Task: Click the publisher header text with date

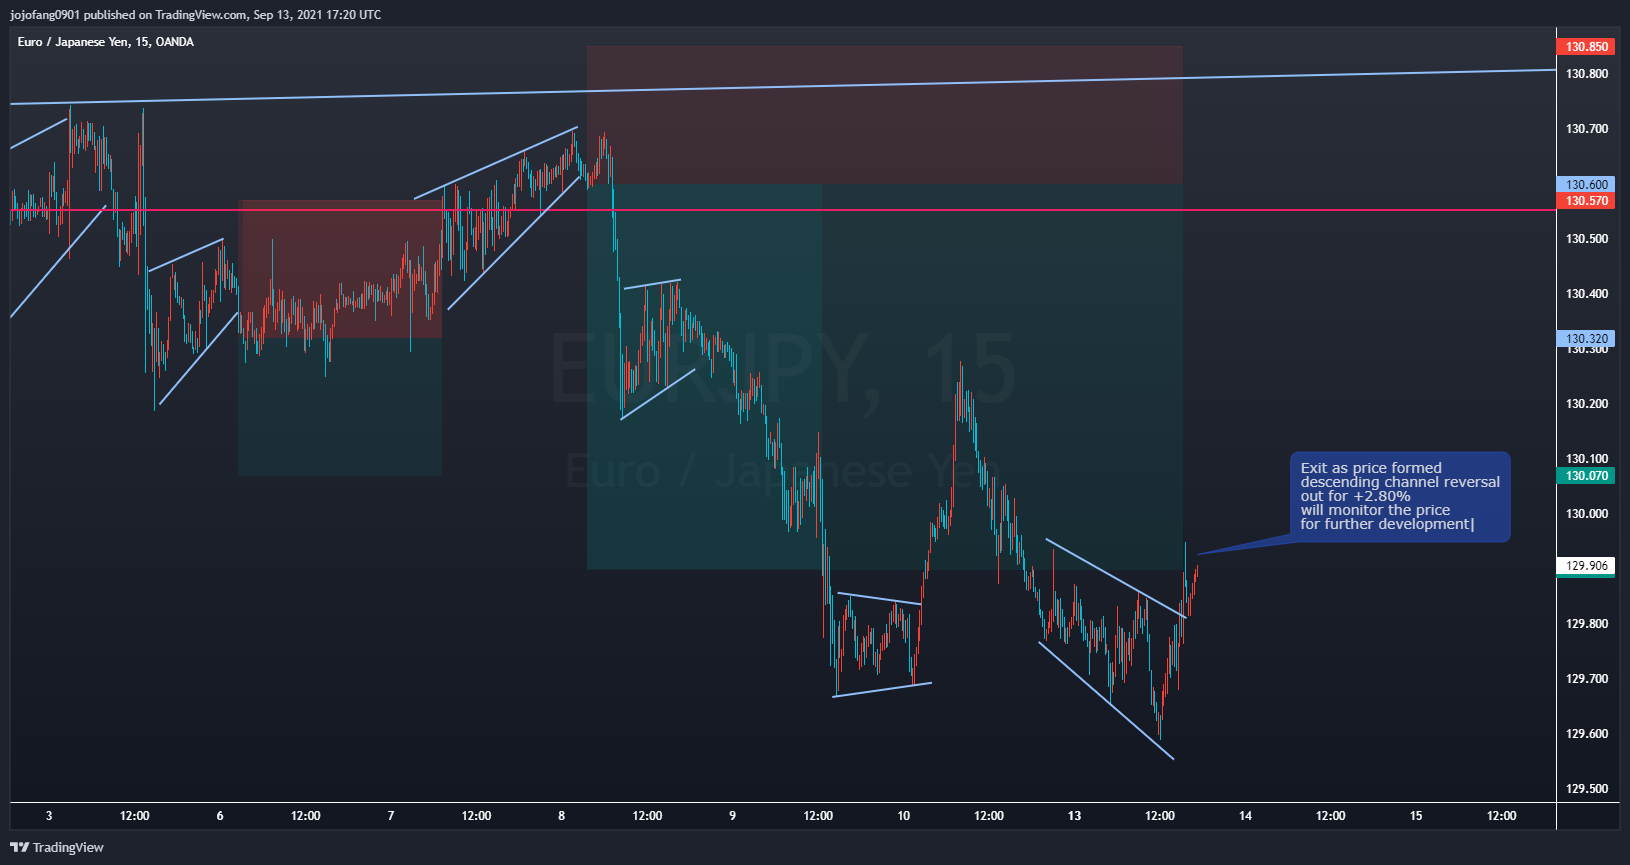Action: [x=196, y=14]
